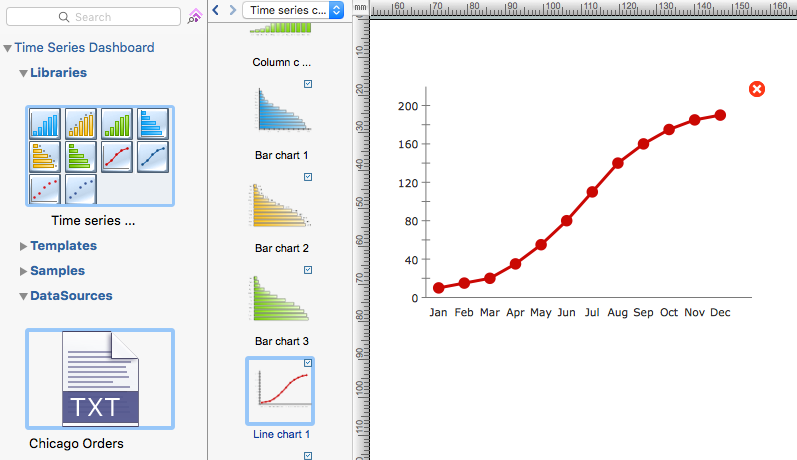Image resolution: width=797 pixels, height=460 pixels.
Task: Collapse the Time Series Dashboard tree node
Action: [x=7, y=48]
